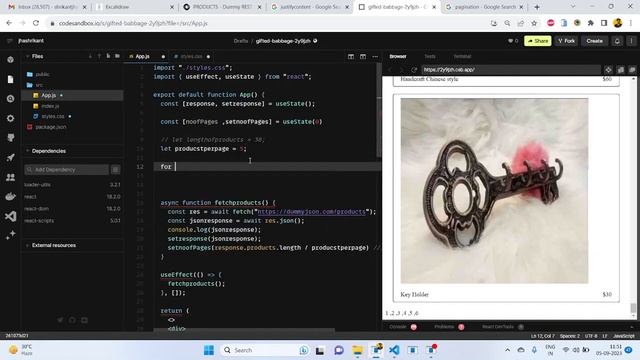
Task: Open the sparkle AI sidebar icon
Action: 11,235
